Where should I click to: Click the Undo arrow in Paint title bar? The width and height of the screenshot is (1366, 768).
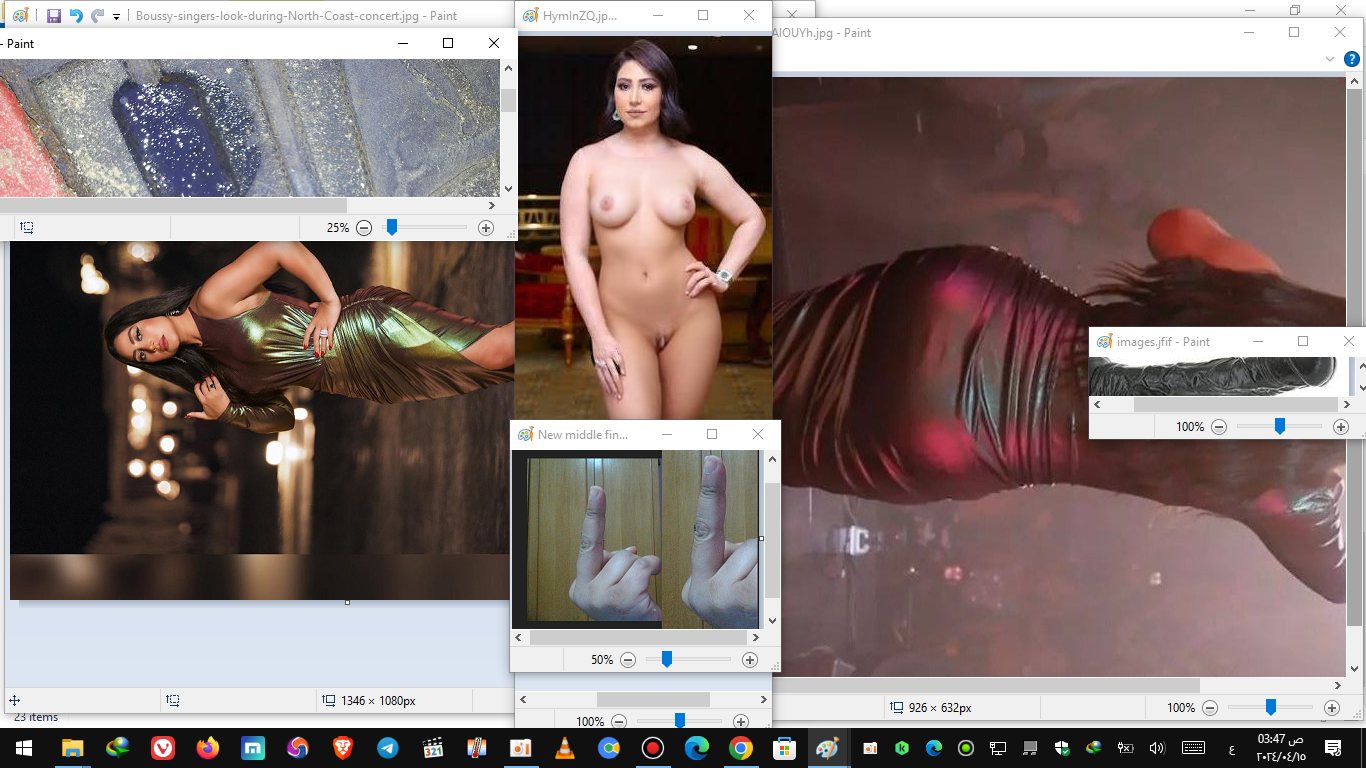click(x=76, y=16)
